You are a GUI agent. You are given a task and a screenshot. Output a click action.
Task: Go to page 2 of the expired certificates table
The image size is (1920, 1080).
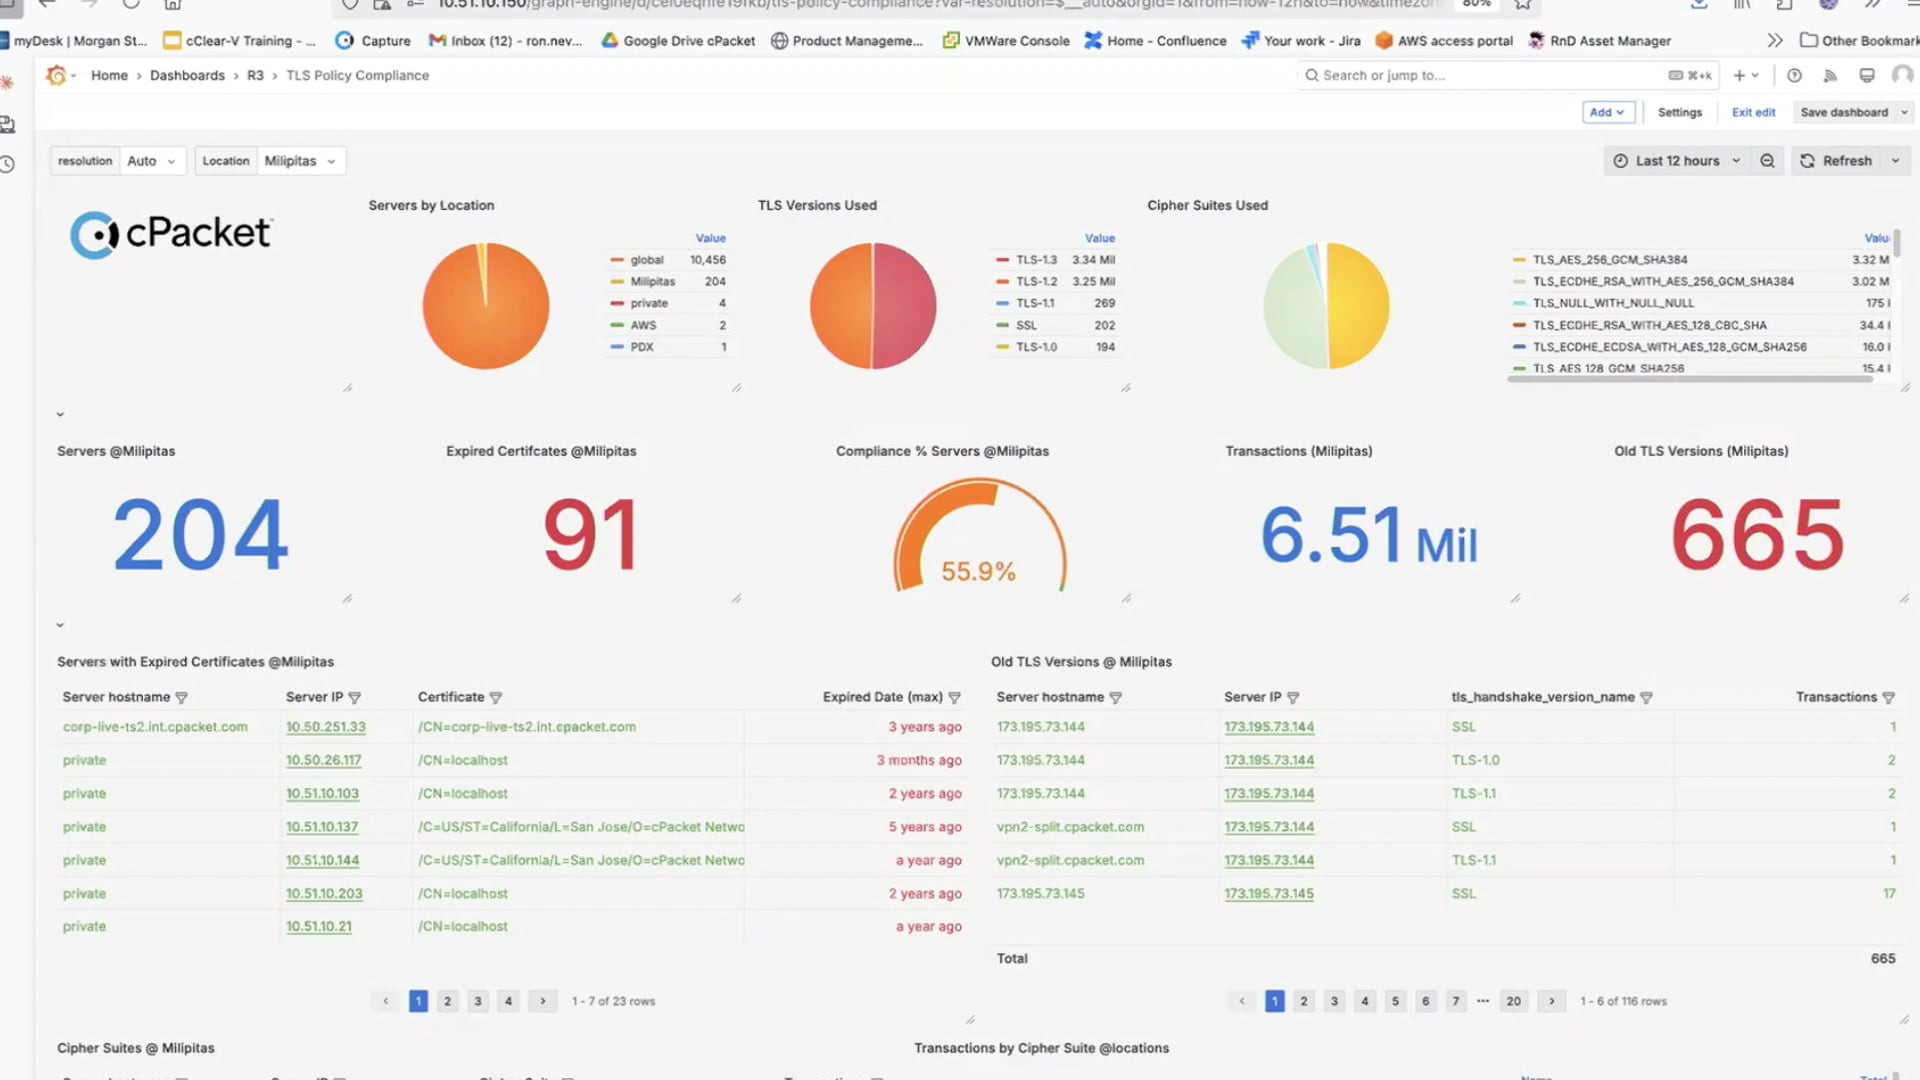[447, 1000]
